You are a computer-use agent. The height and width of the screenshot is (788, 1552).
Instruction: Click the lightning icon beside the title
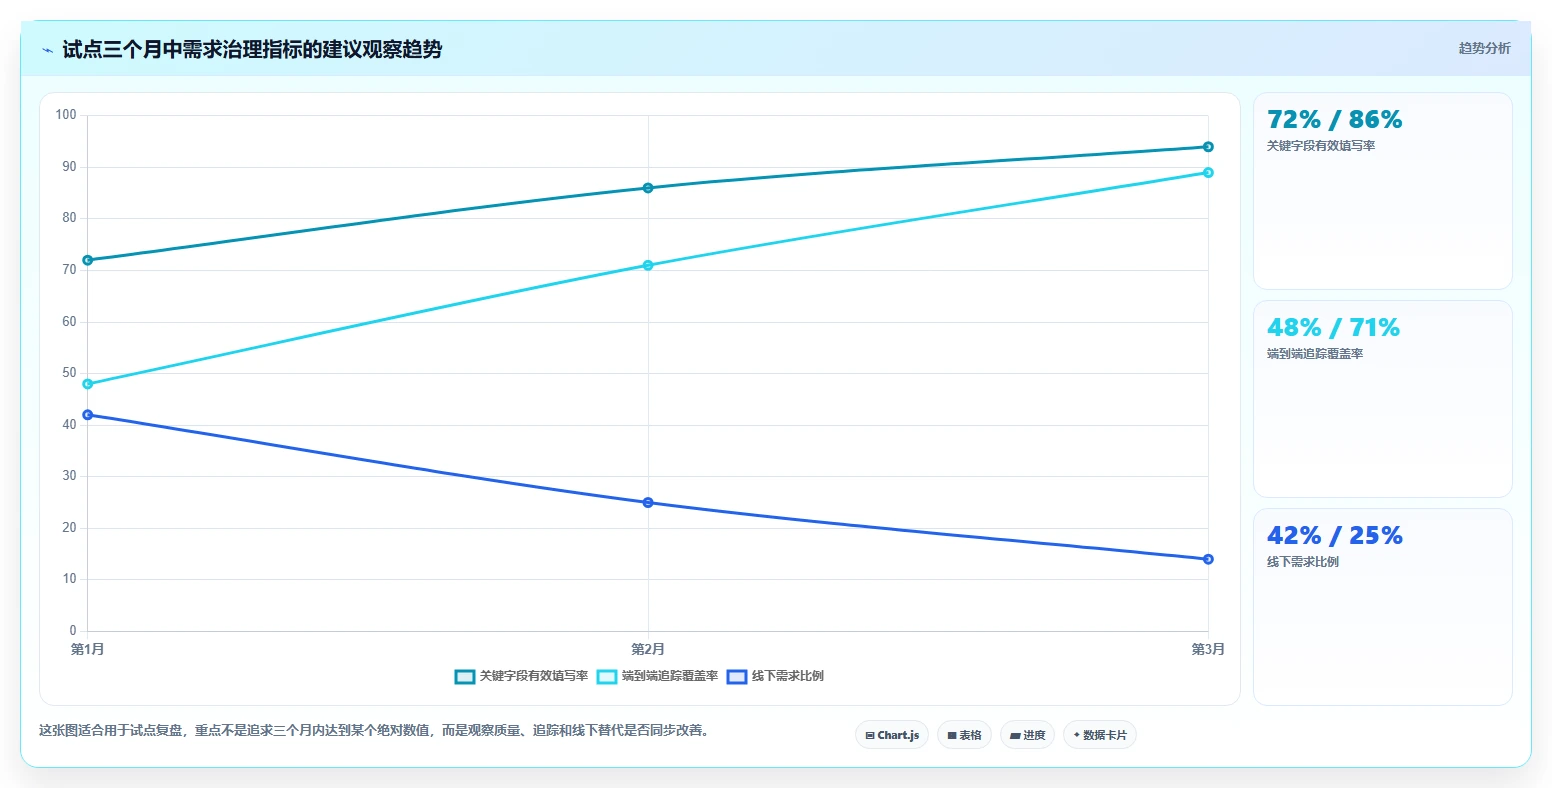click(x=47, y=50)
